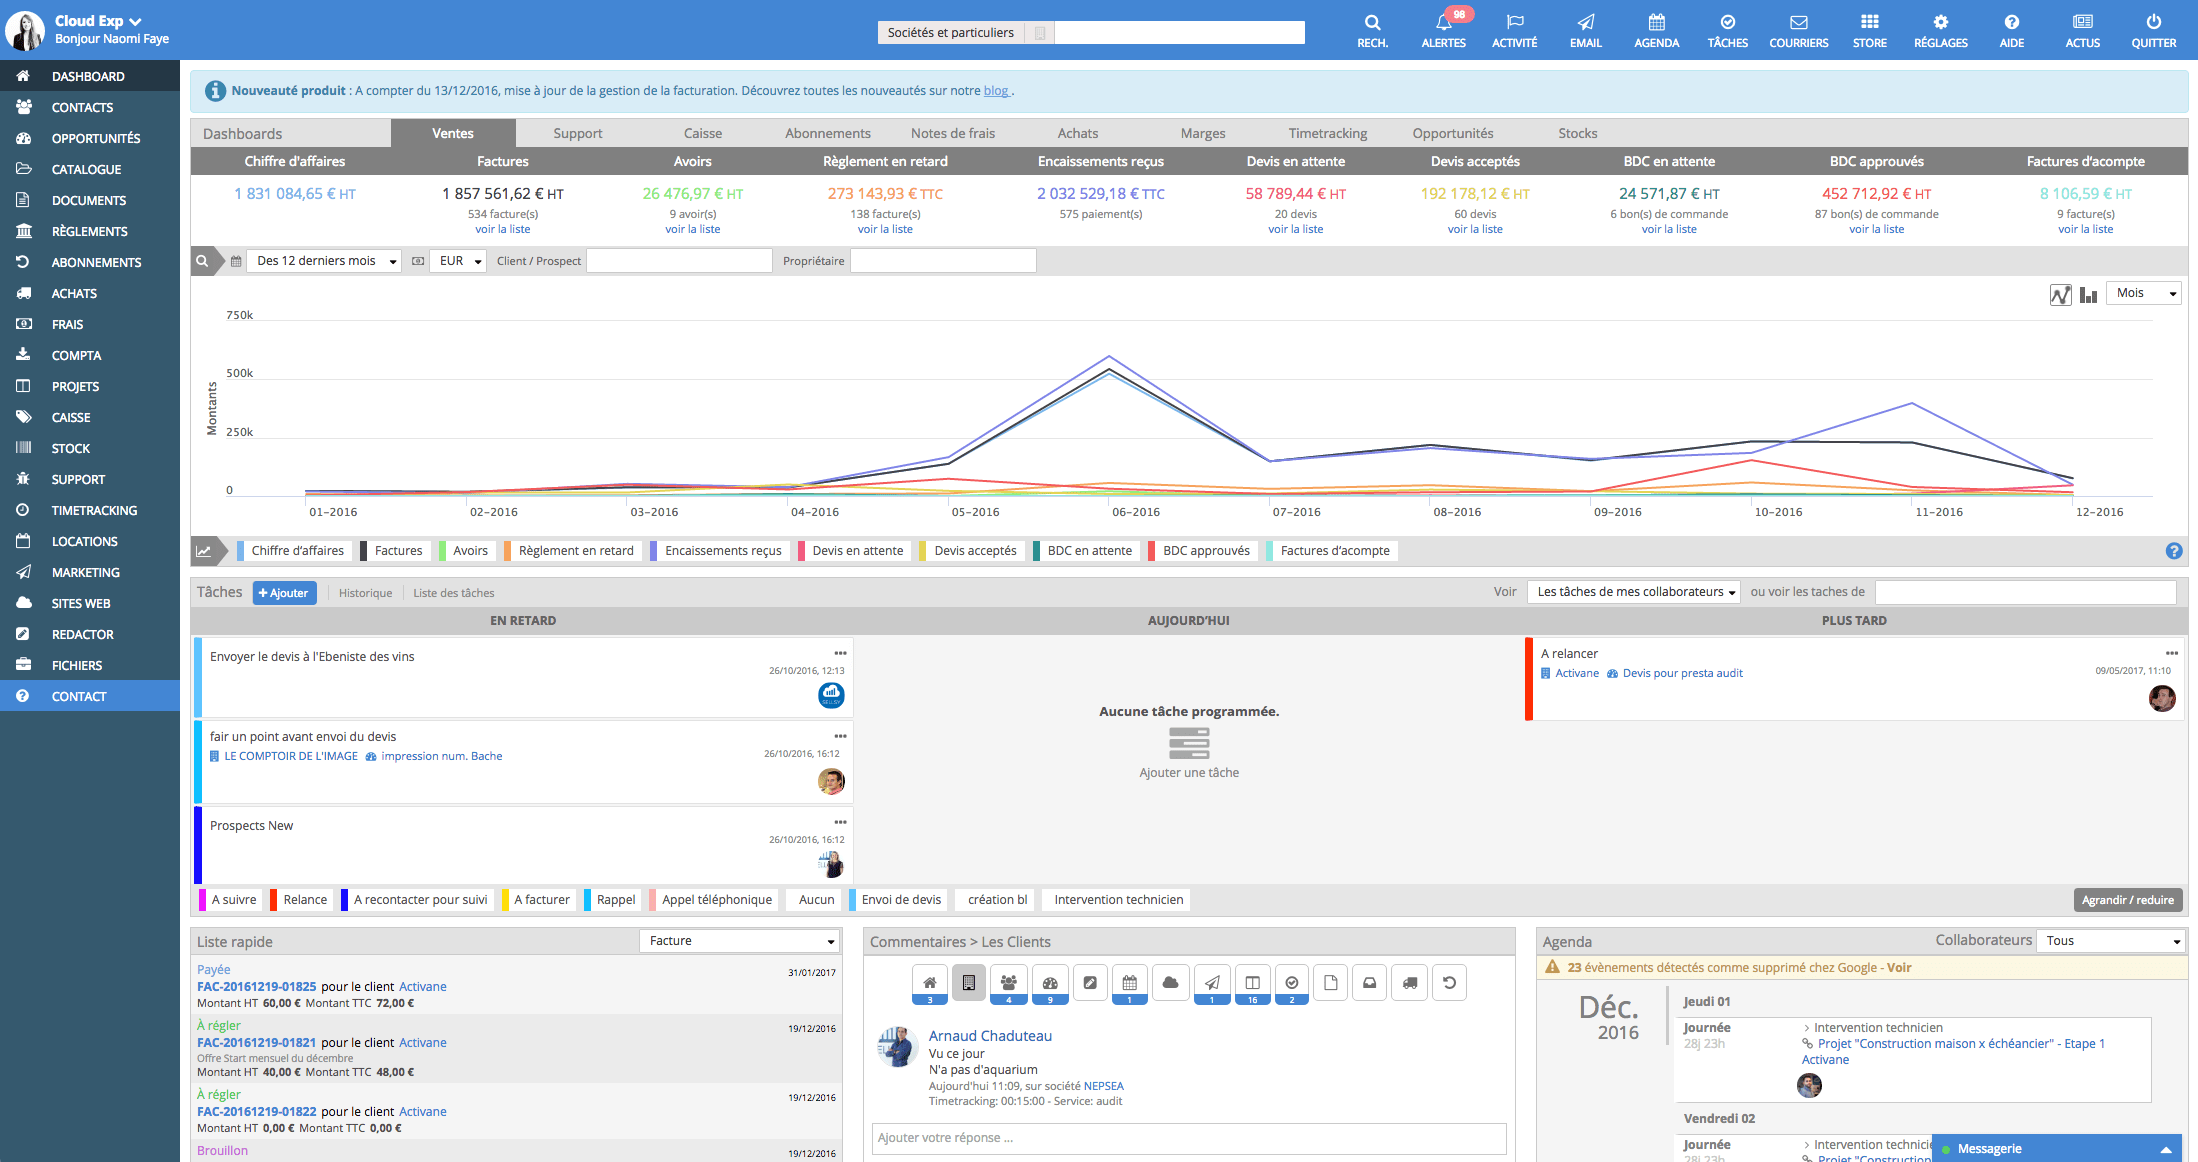Switch to the Abonnements tab
Image resolution: width=2198 pixels, height=1162 pixels.
click(x=828, y=133)
